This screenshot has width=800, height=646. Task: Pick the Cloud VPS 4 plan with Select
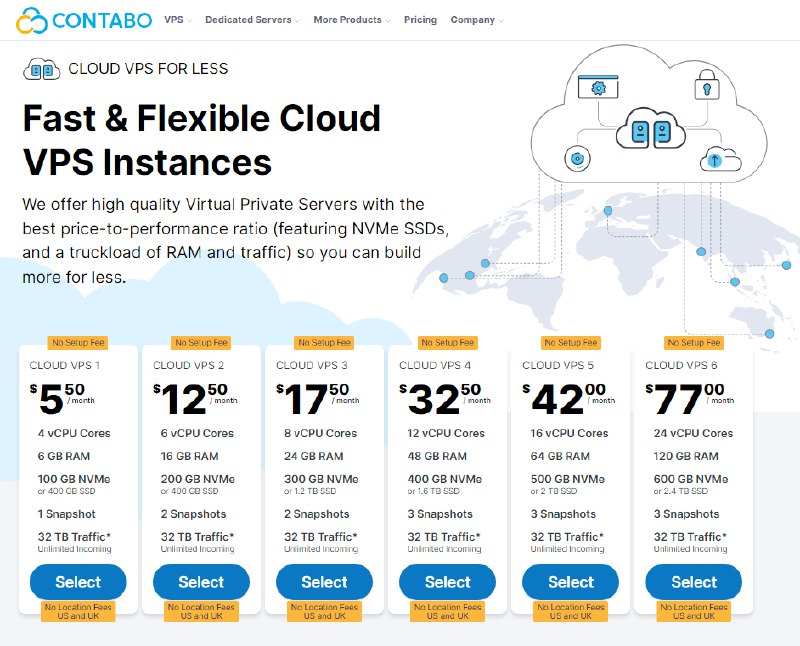pyautogui.click(x=447, y=582)
